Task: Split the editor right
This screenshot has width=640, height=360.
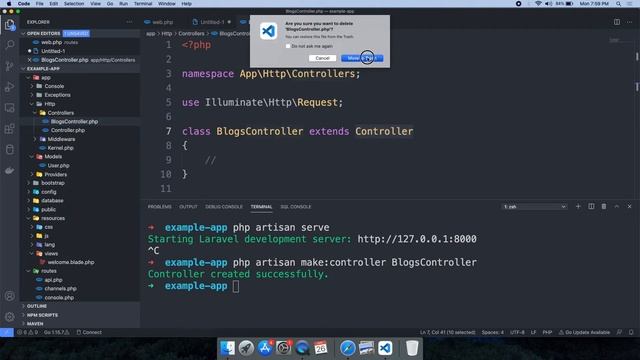Action: click(617, 22)
